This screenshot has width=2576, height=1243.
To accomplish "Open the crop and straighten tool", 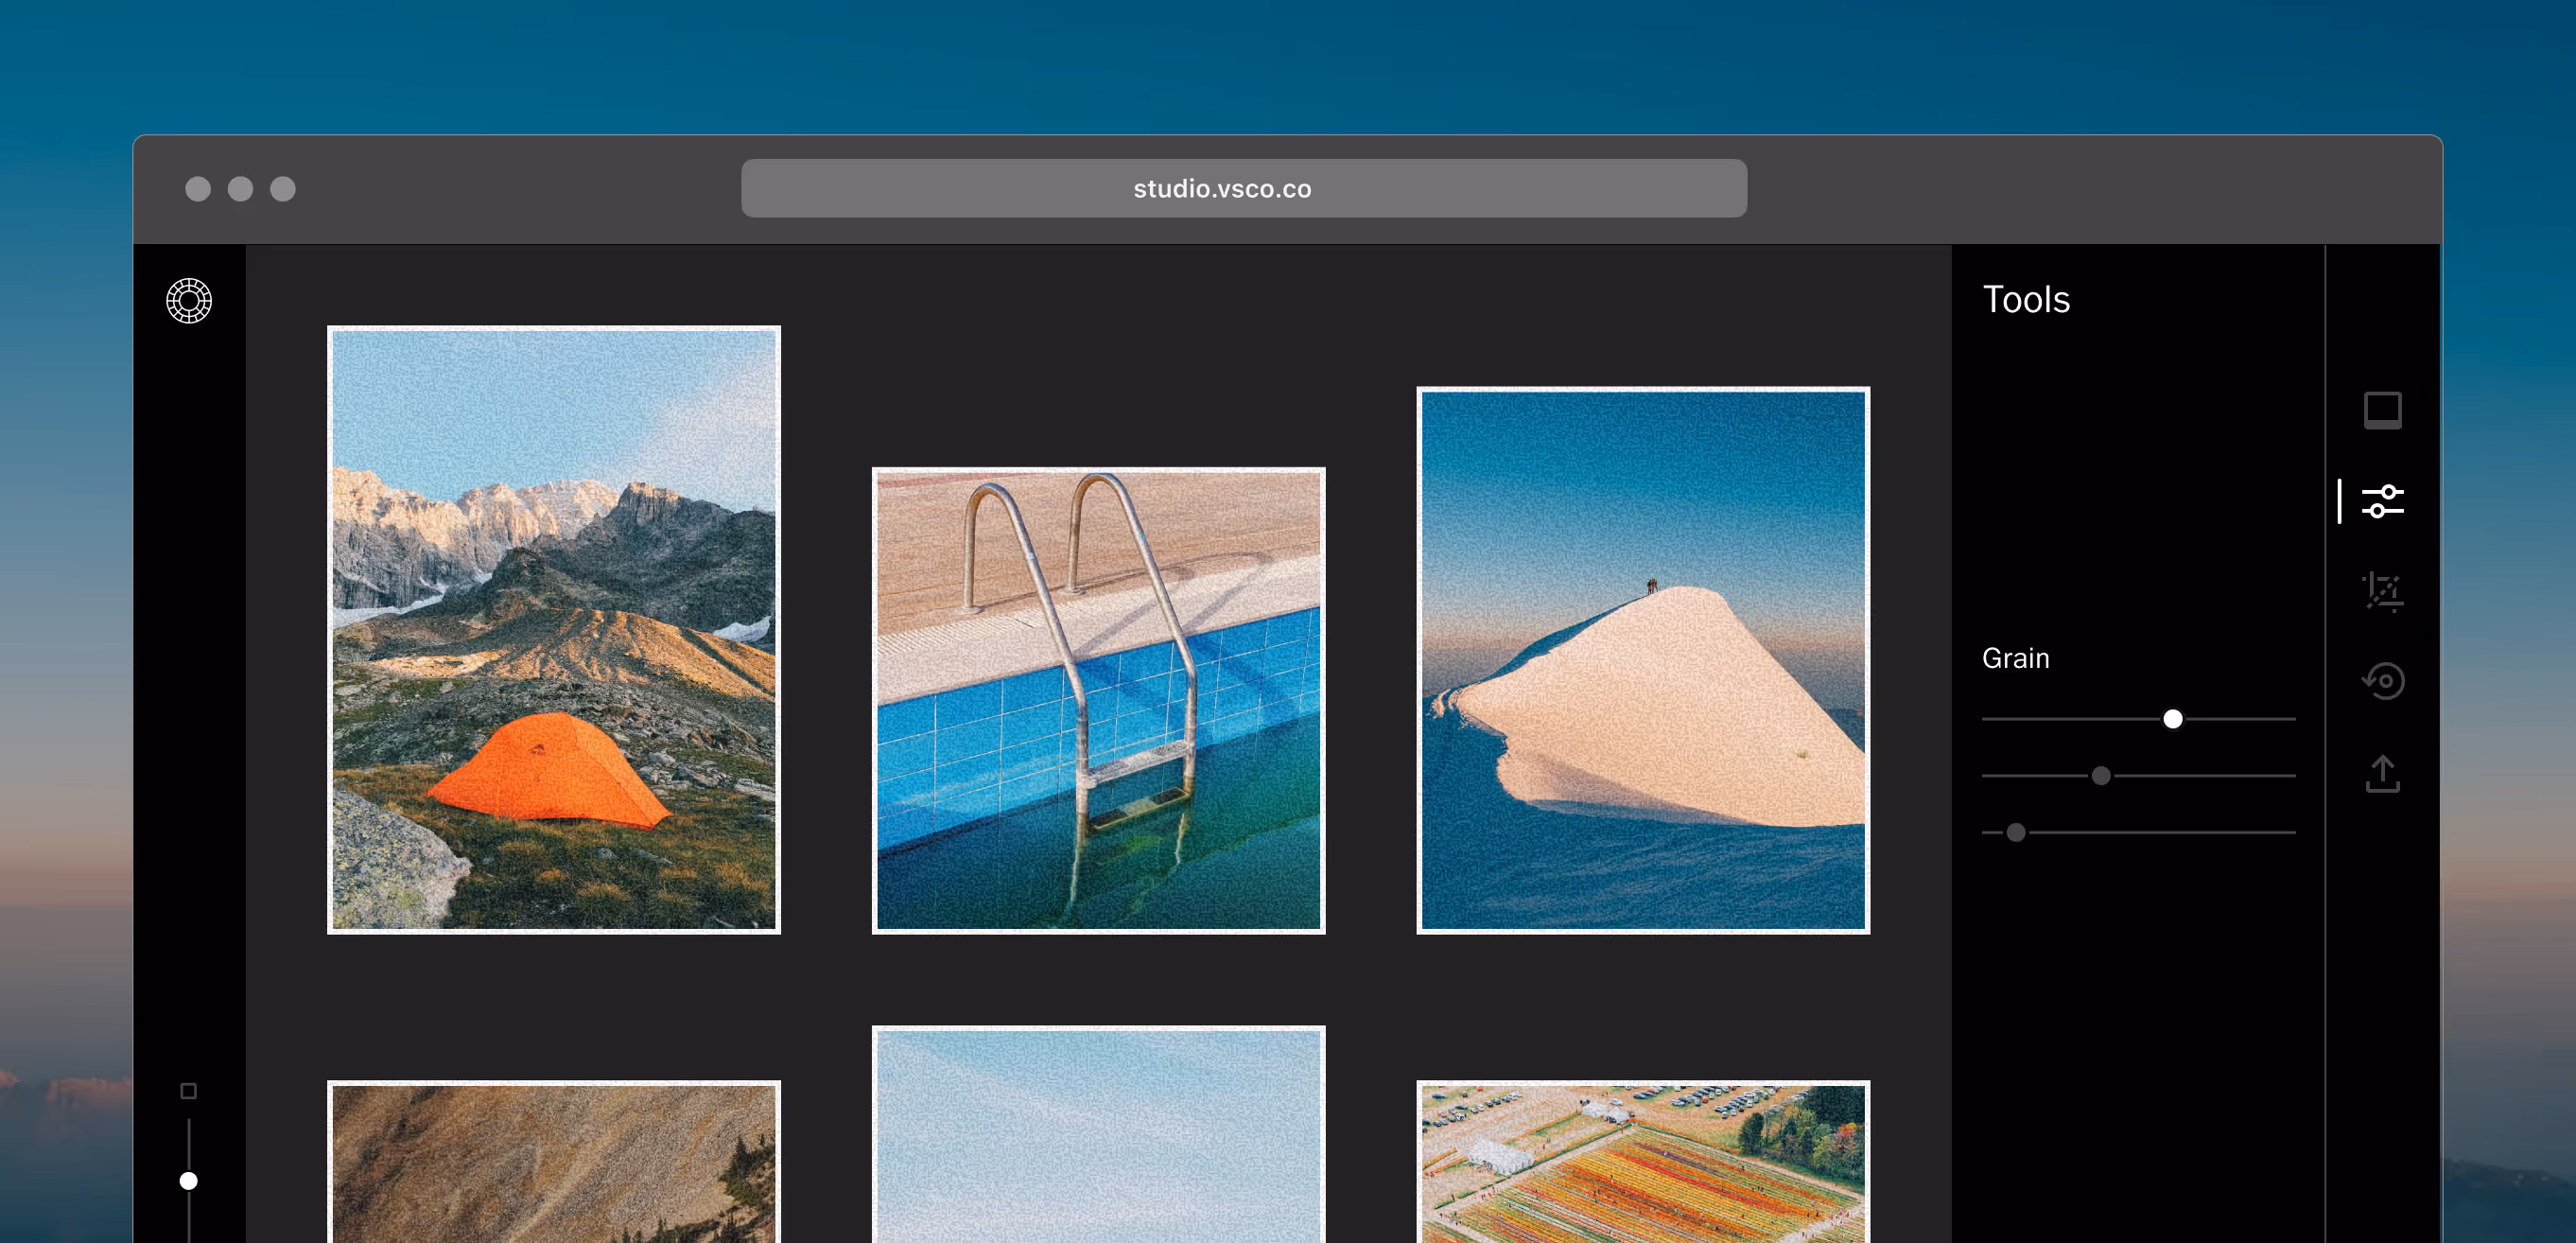I will coord(2382,591).
